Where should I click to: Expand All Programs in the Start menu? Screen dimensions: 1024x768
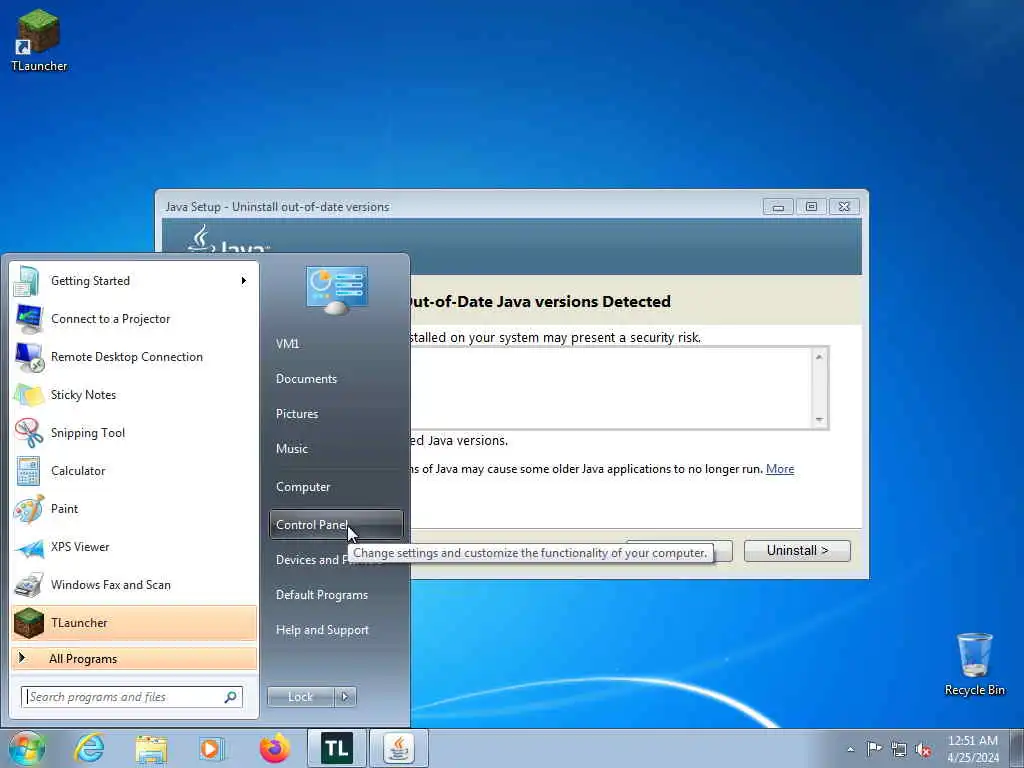[x=134, y=659]
